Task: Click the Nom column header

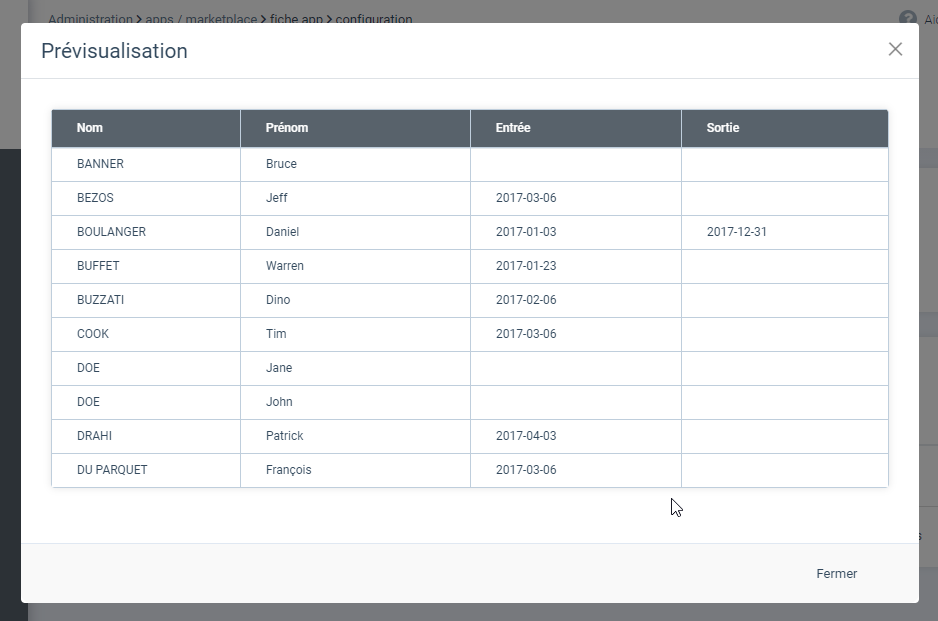Action: point(90,128)
